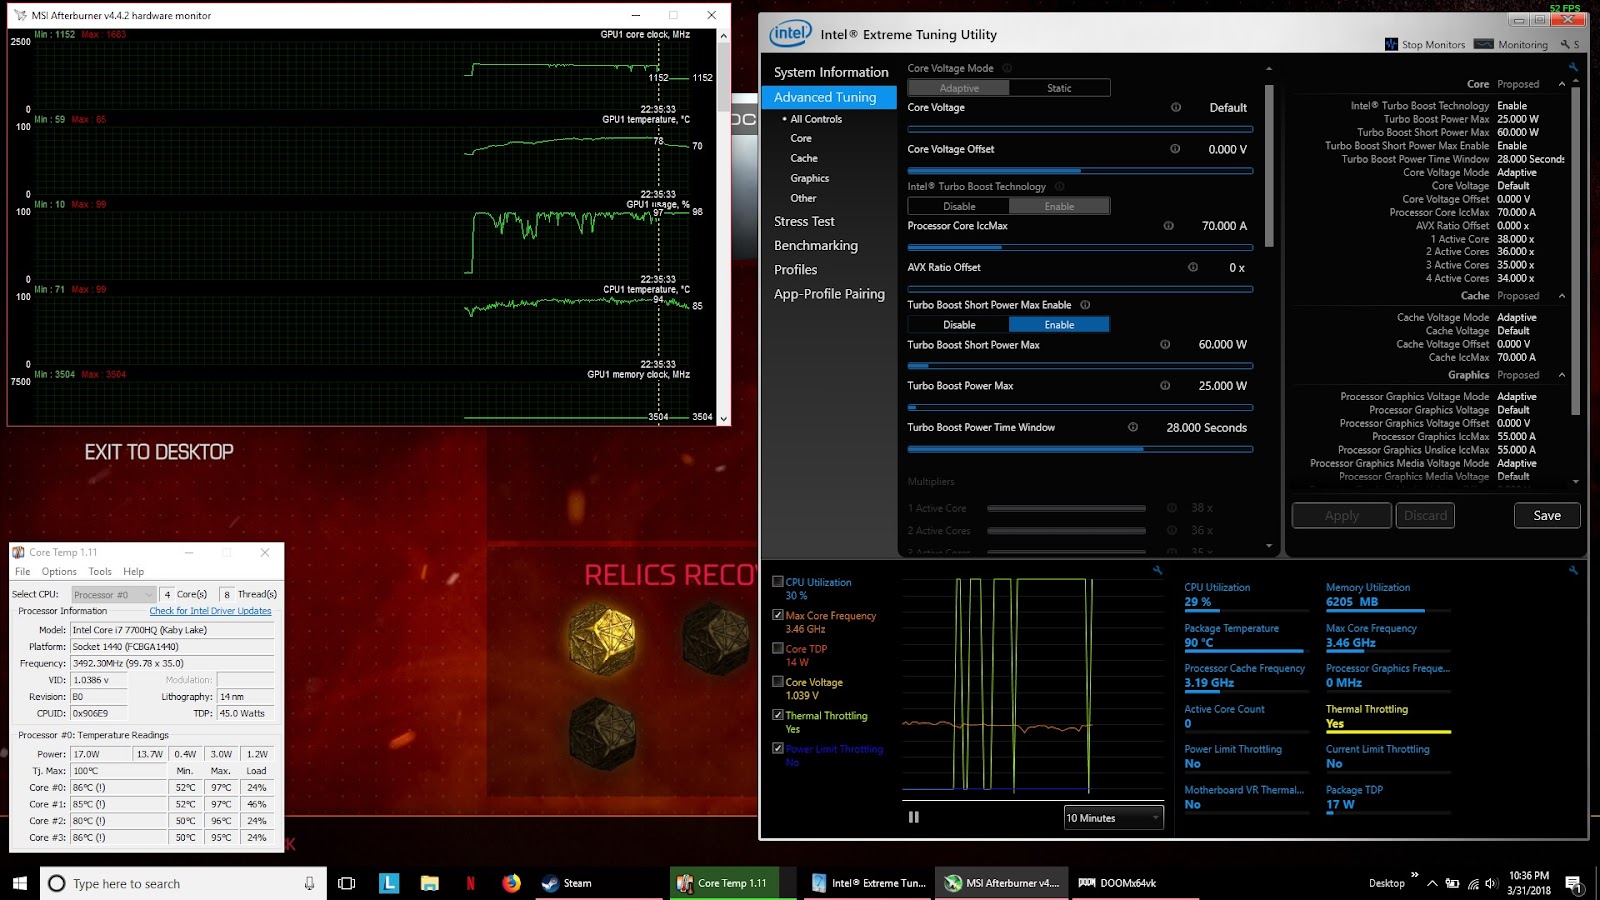Set Core Voltage Mode to Adaptive
Image resolution: width=1600 pixels, height=900 pixels.
(959, 88)
